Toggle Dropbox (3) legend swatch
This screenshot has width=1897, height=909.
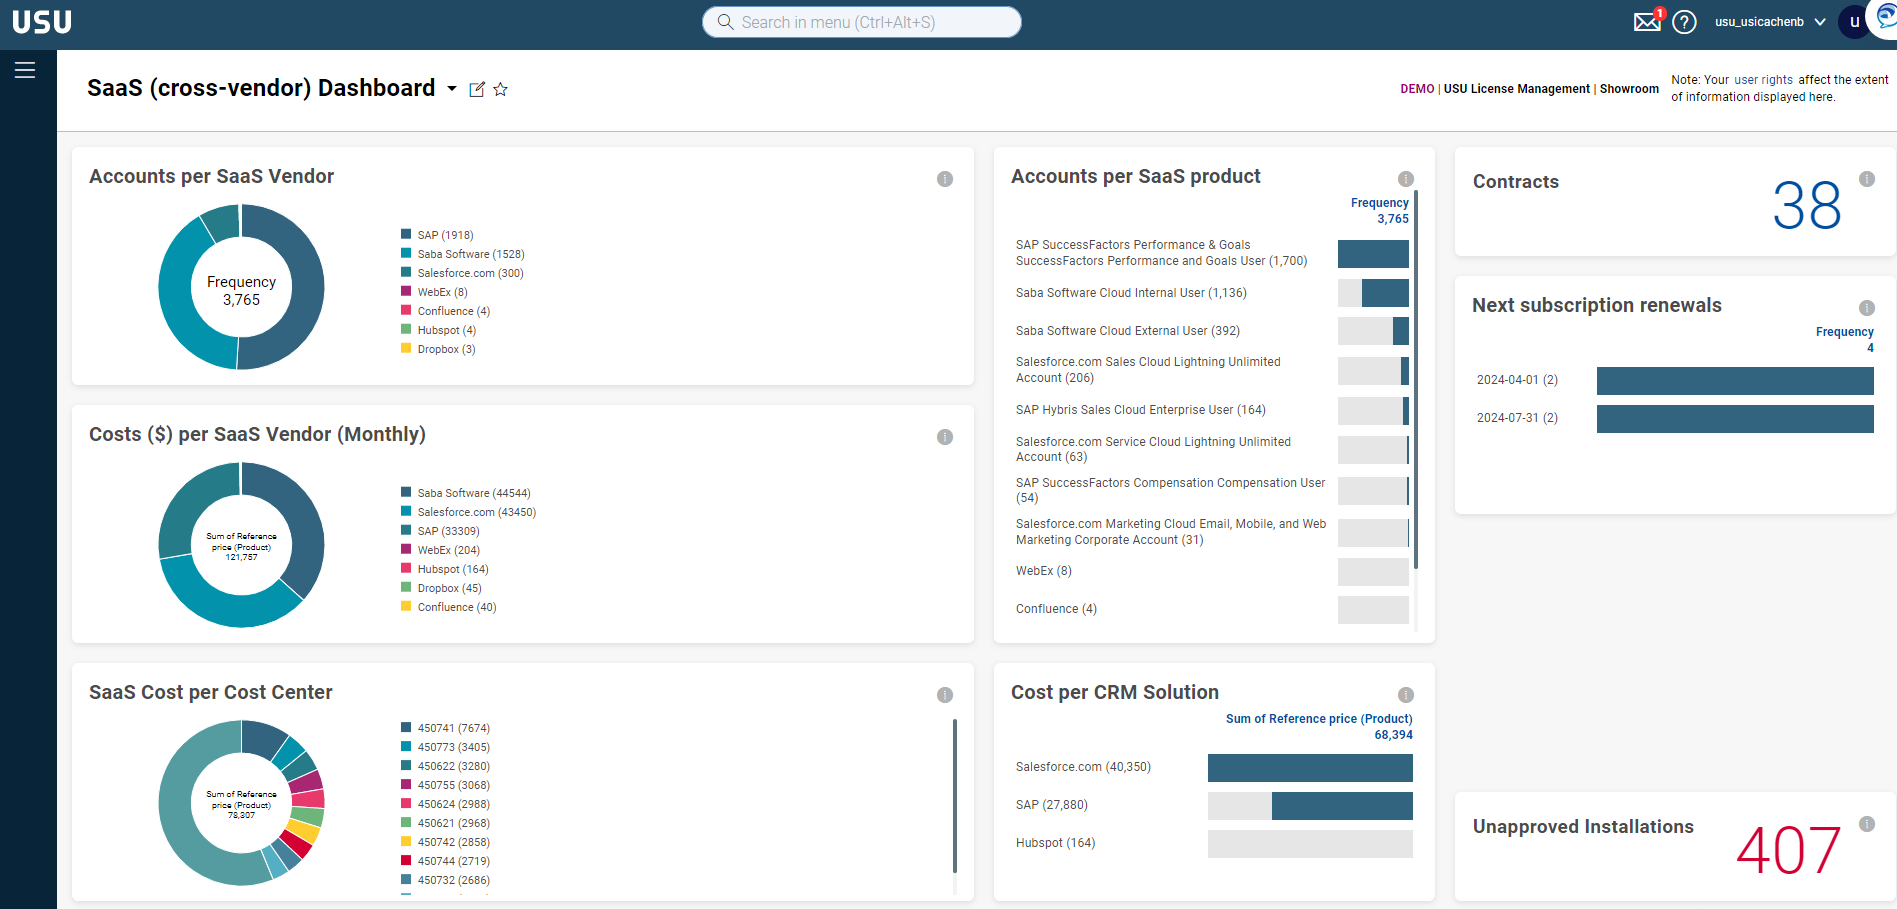coord(406,348)
